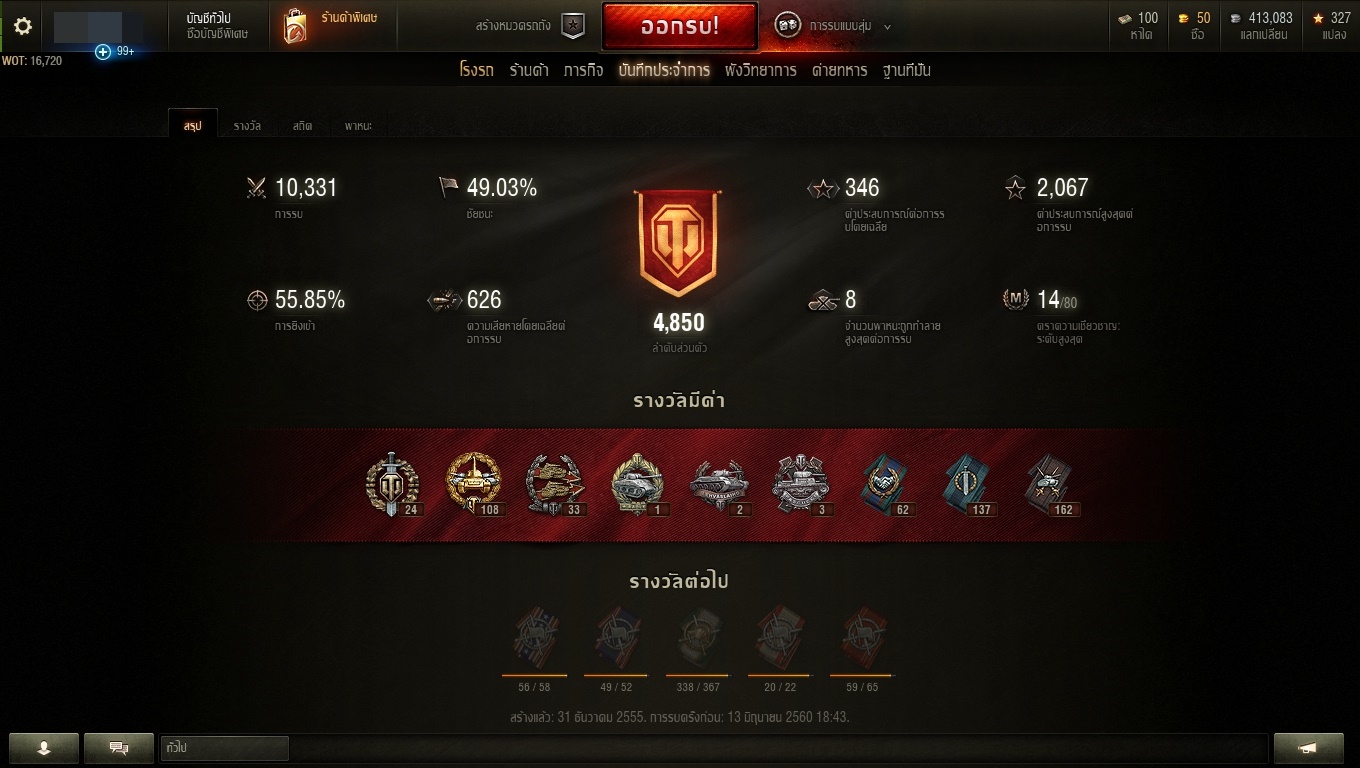Switch to the สถิติ statistics tab
The height and width of the screenshot is (768, 1360).
click(303, 126)
